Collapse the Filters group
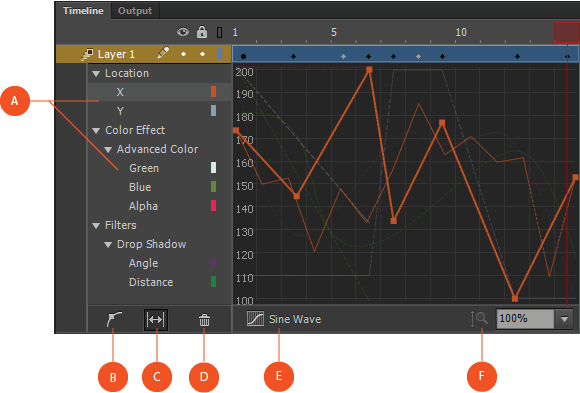The width and height of the screenshot is (580, 393). coord(96,226)
